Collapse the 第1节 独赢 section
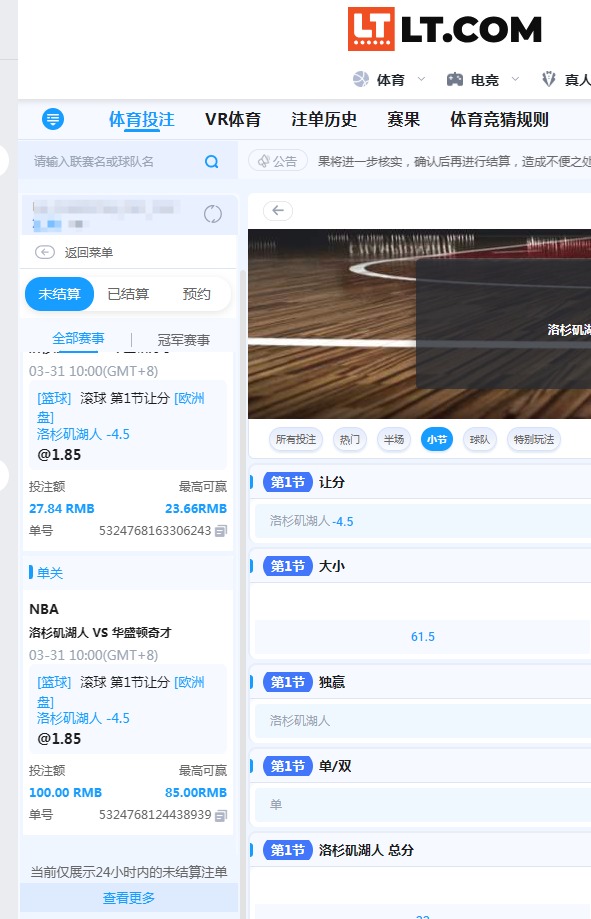This screenshot has width=591, height=919. click(x=420, y=682)
